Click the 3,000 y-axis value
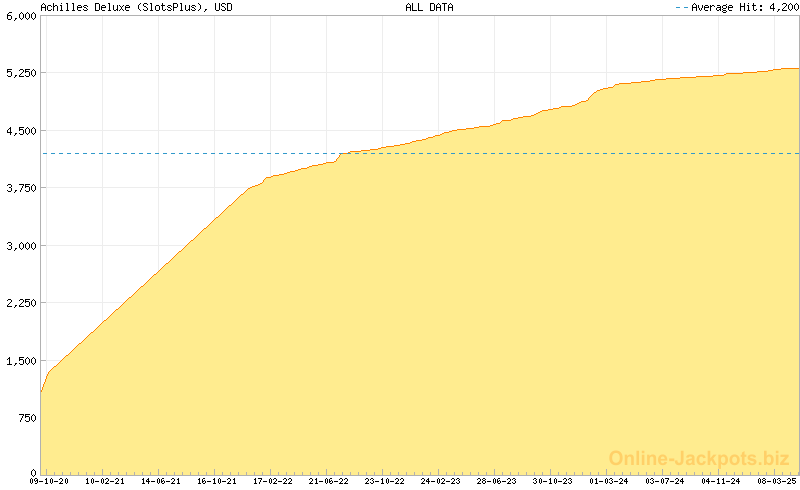This screenshot has height=490, width=800. (x=20, y=246)
